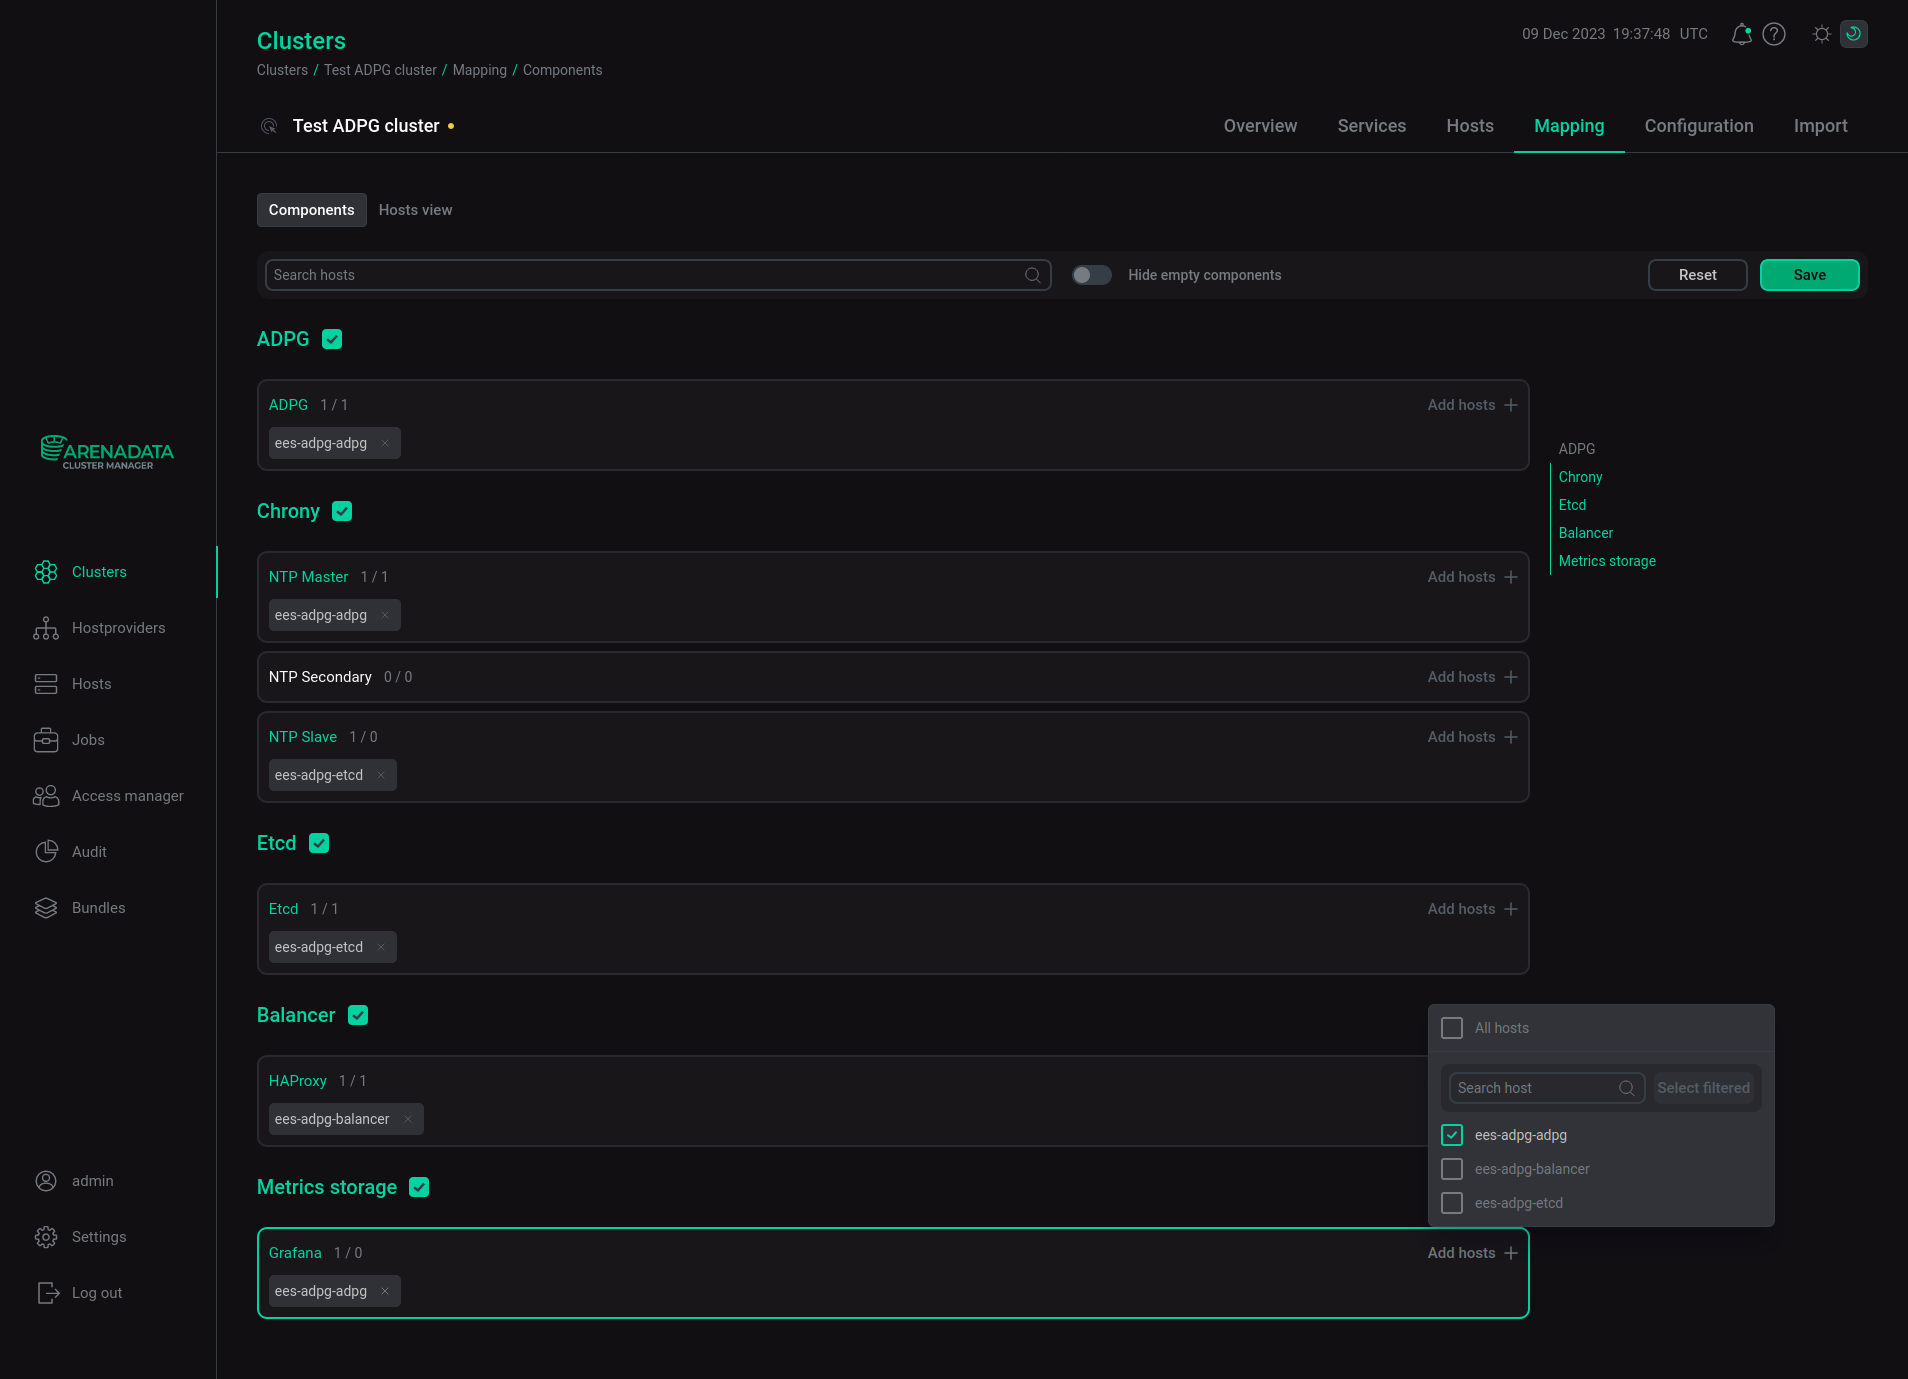The height and width of the screenshot is (1379, 1908).
Task: Uncheck ADPG service checkbox
Action: coord(332,339)
